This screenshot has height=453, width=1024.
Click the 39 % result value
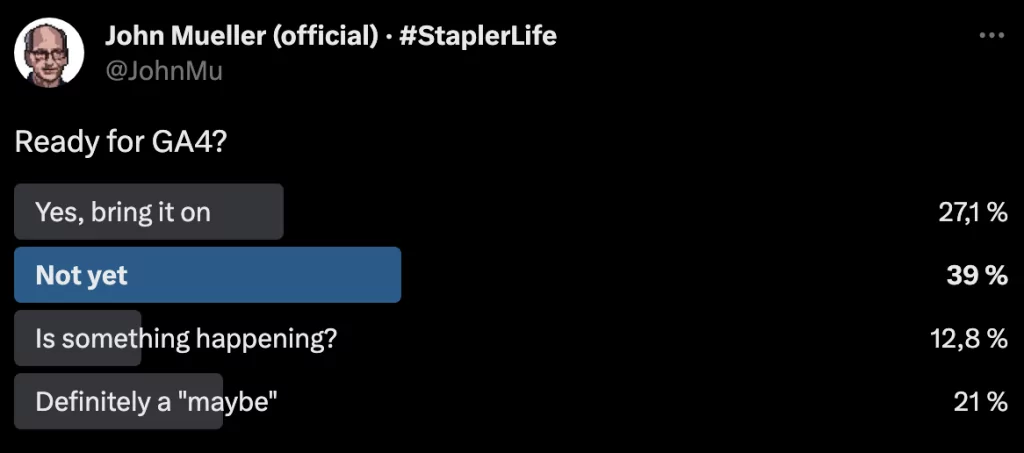pos(977,275)
